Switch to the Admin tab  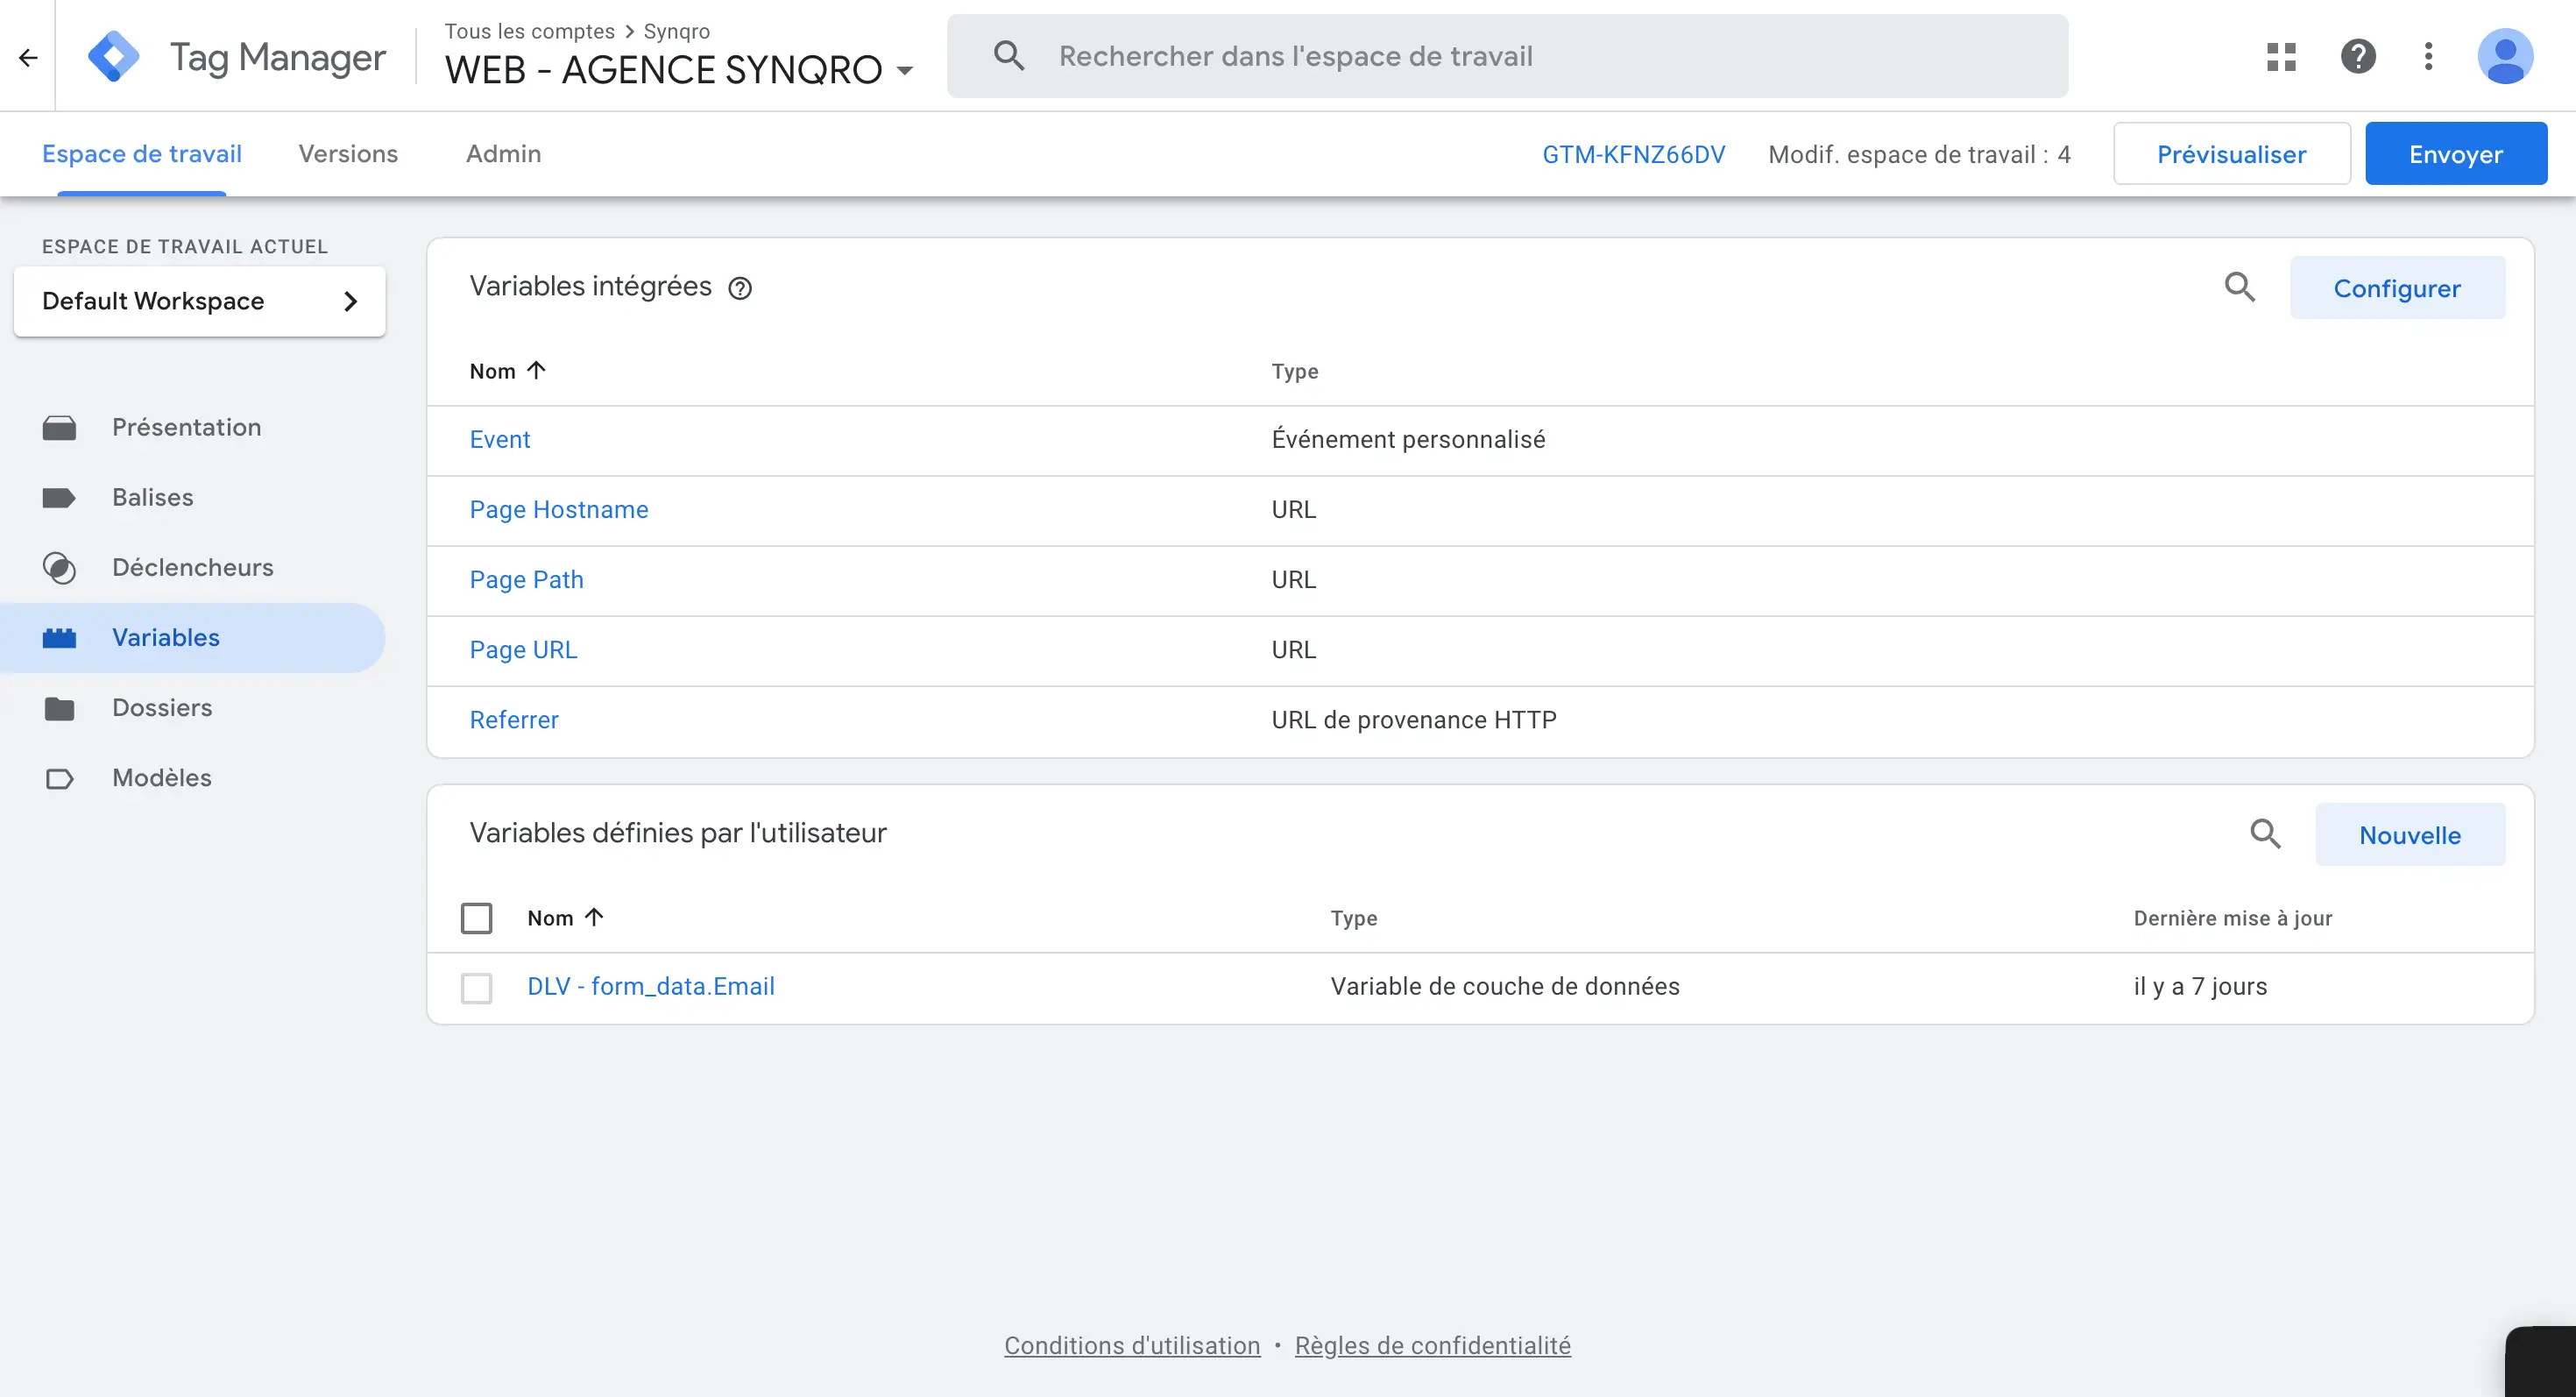(503, 154)
